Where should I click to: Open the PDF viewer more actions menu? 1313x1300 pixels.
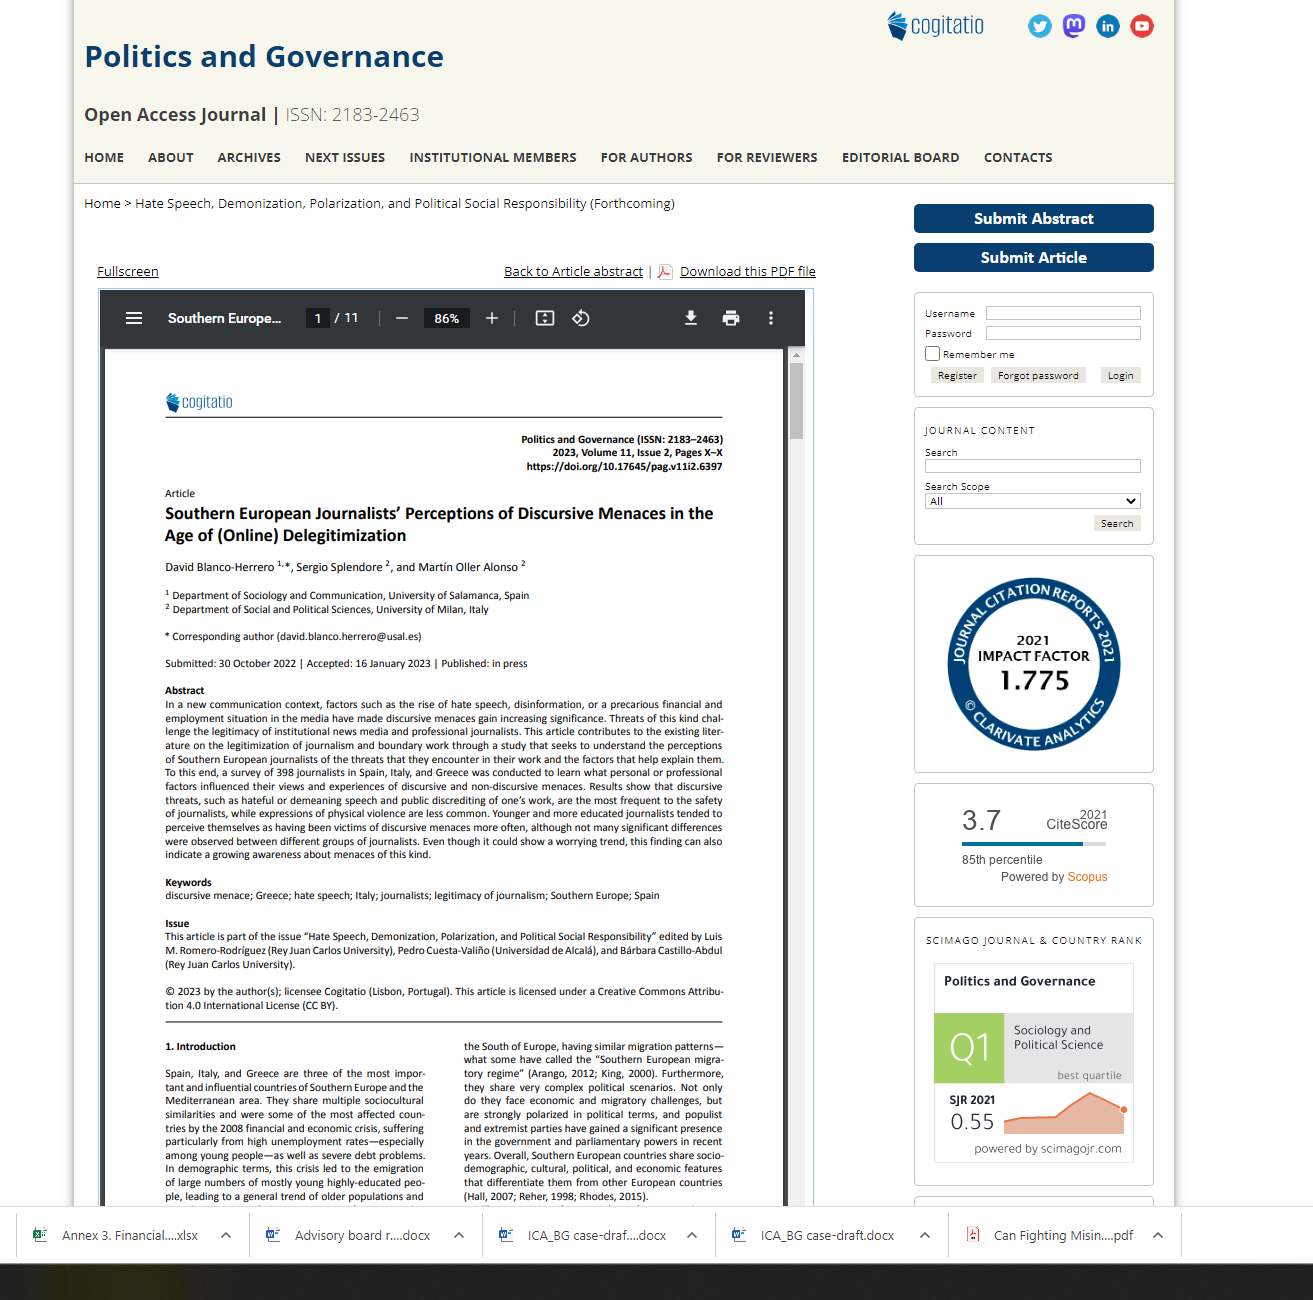(x=771, y=318)
